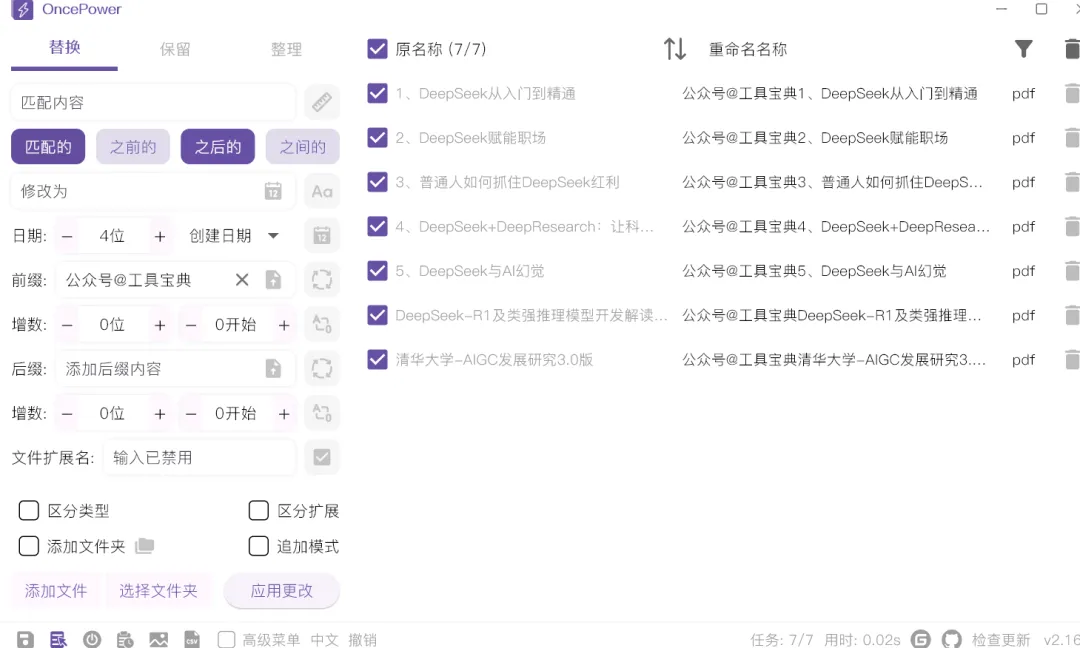Image resolution: width=1080 pixels, height=648 pixels.
Task: Click the 应用更改 button
Action: [x=282, y=591]
